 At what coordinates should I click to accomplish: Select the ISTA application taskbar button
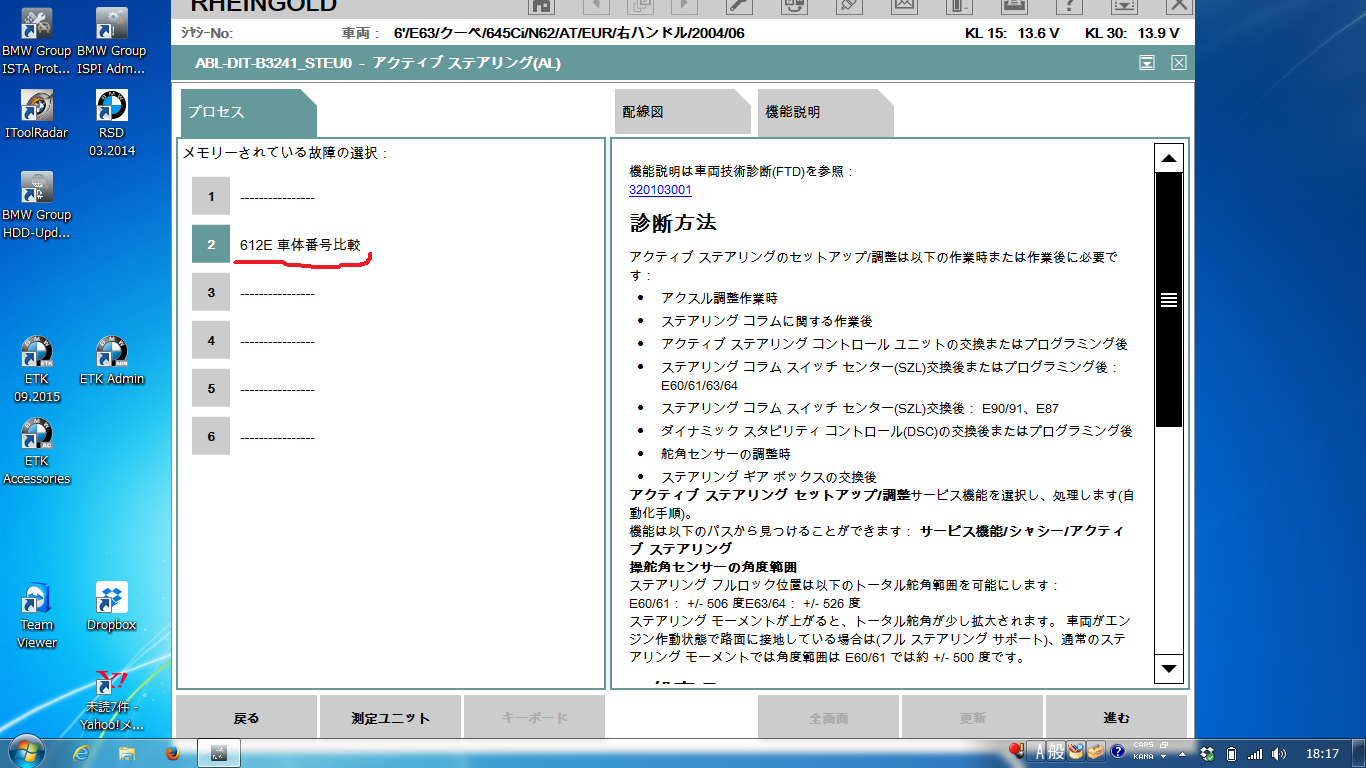tap(219, 752)
